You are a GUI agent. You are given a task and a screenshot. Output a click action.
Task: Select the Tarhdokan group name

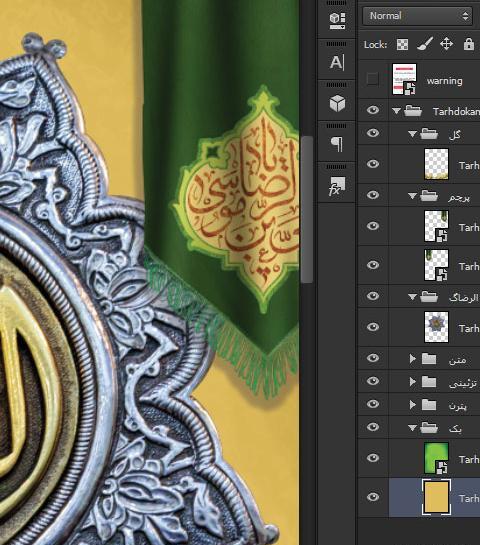point(456,112)
